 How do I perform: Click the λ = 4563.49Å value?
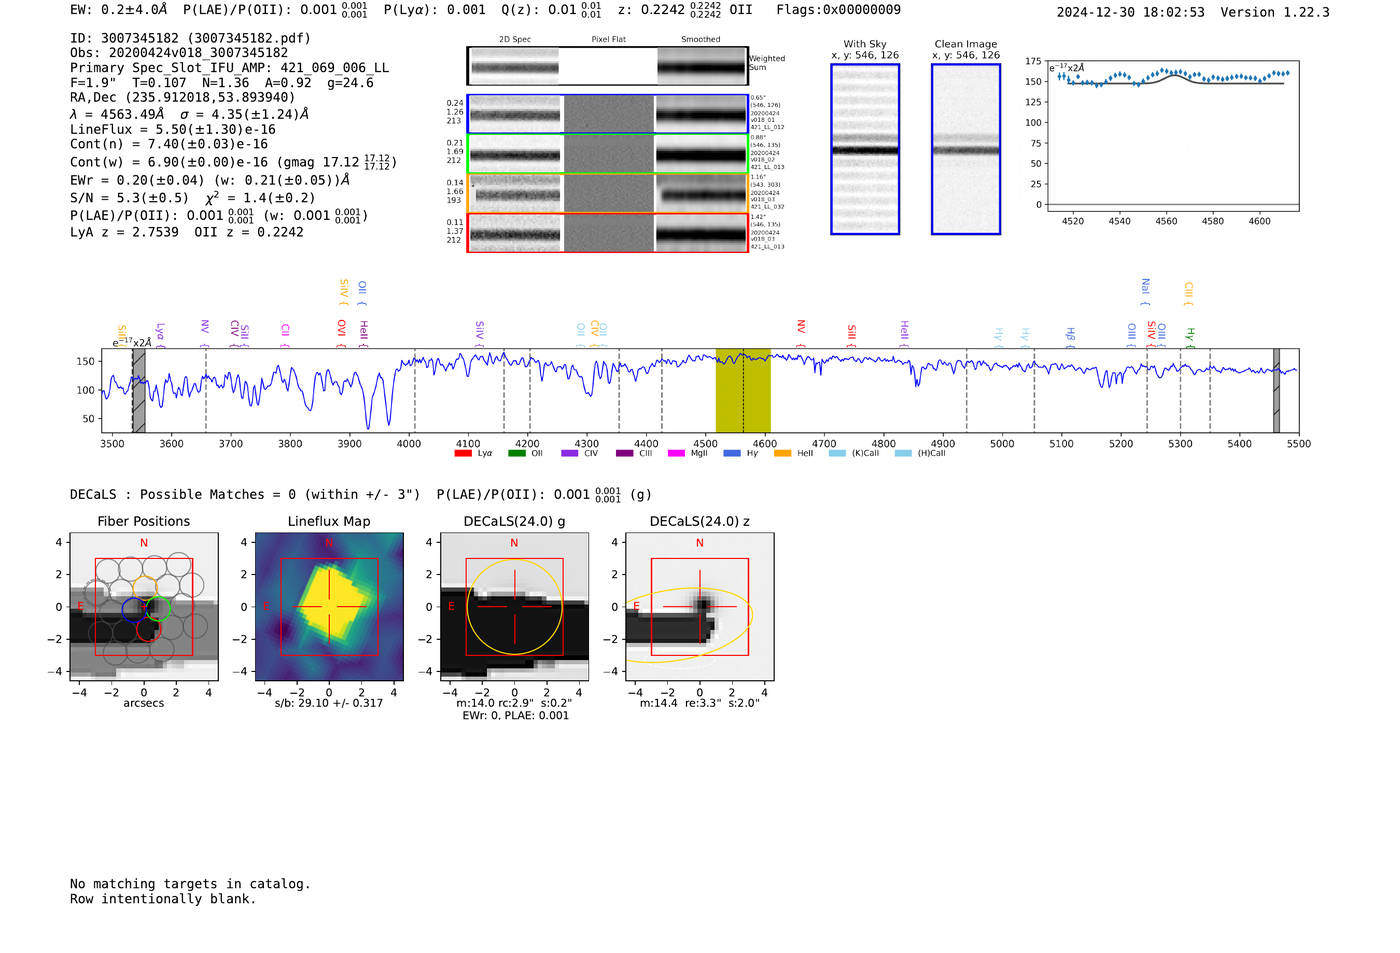coord(117,114)
